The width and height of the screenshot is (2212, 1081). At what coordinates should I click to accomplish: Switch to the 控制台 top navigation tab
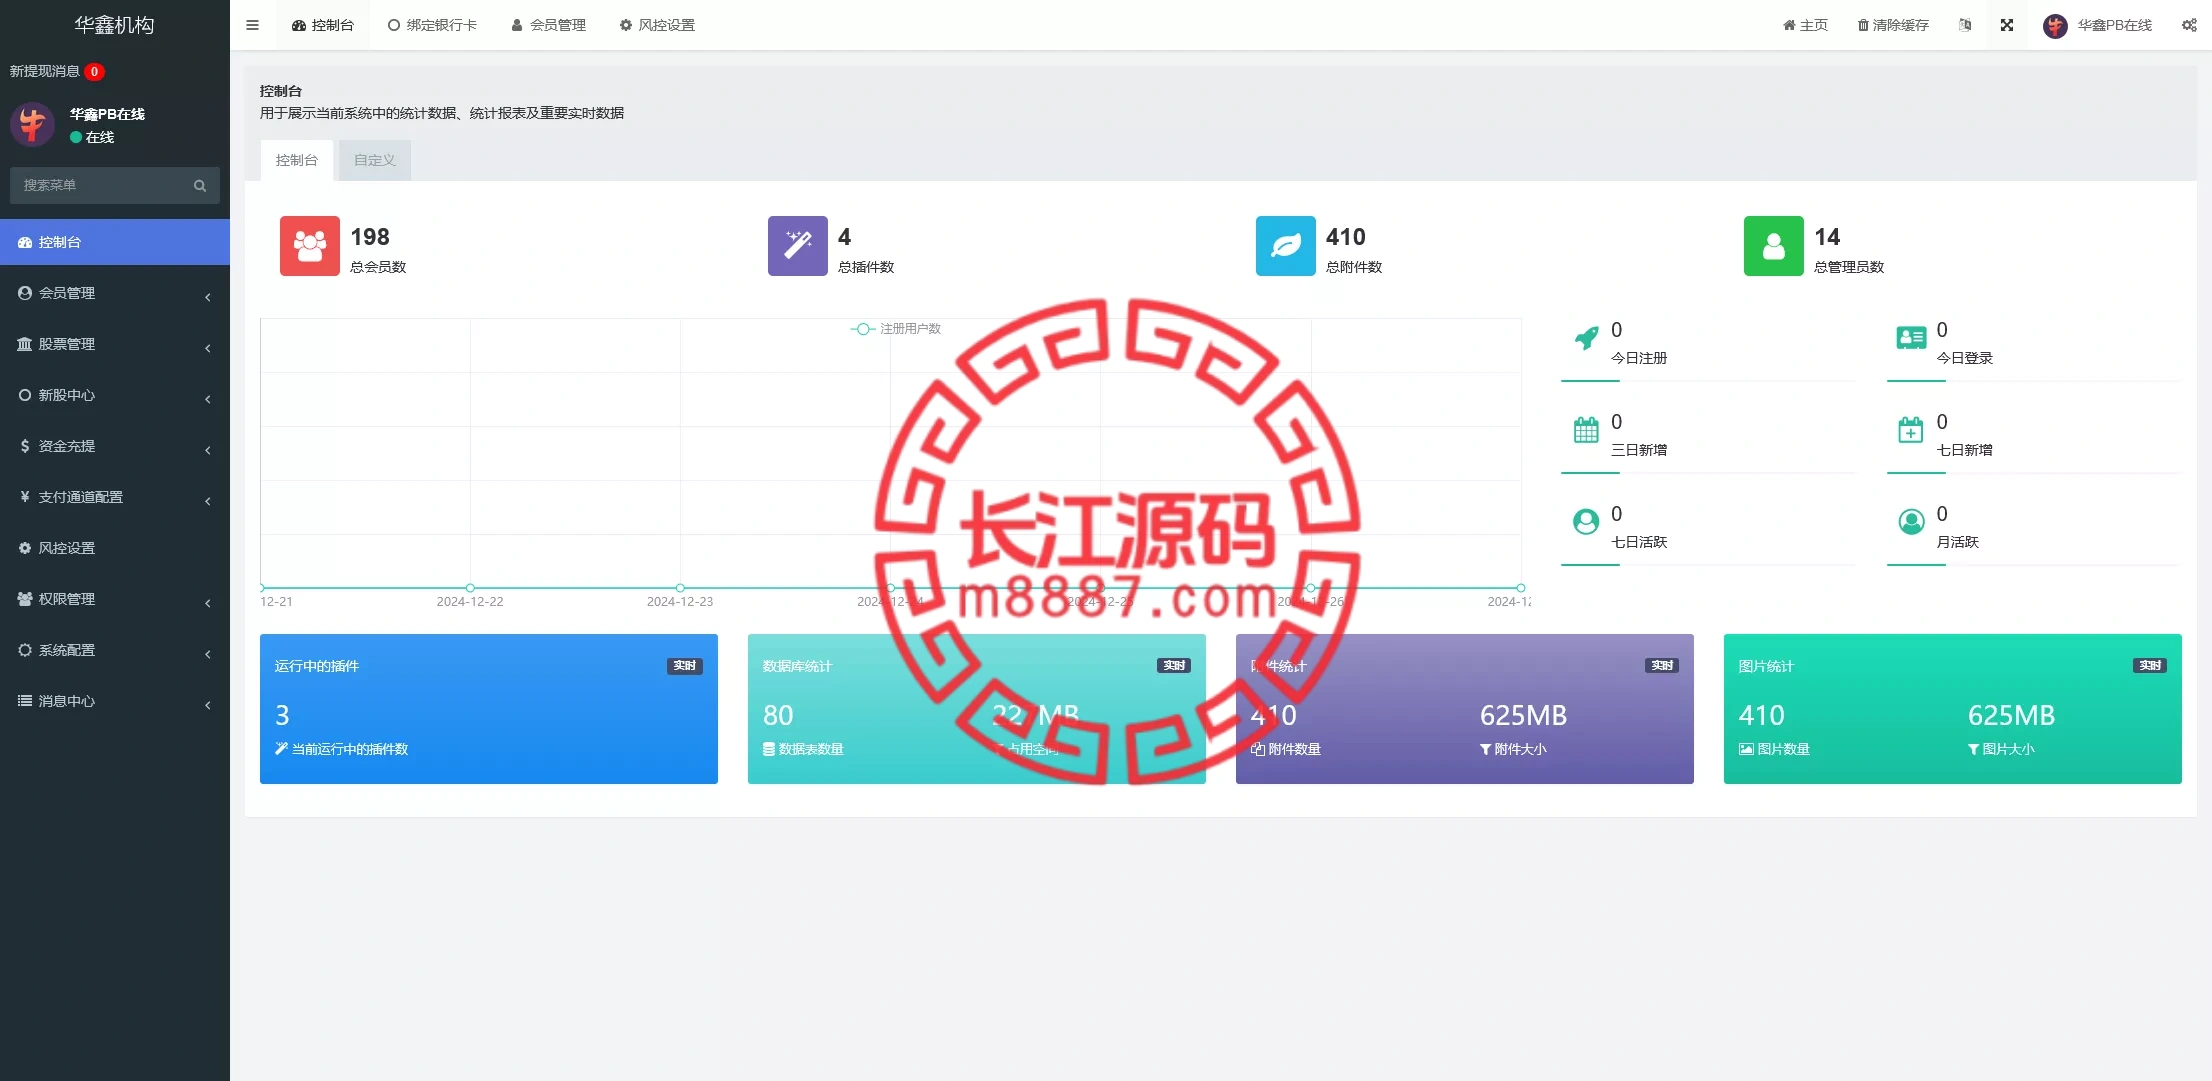pyautogui.click(x=322, y=25)
